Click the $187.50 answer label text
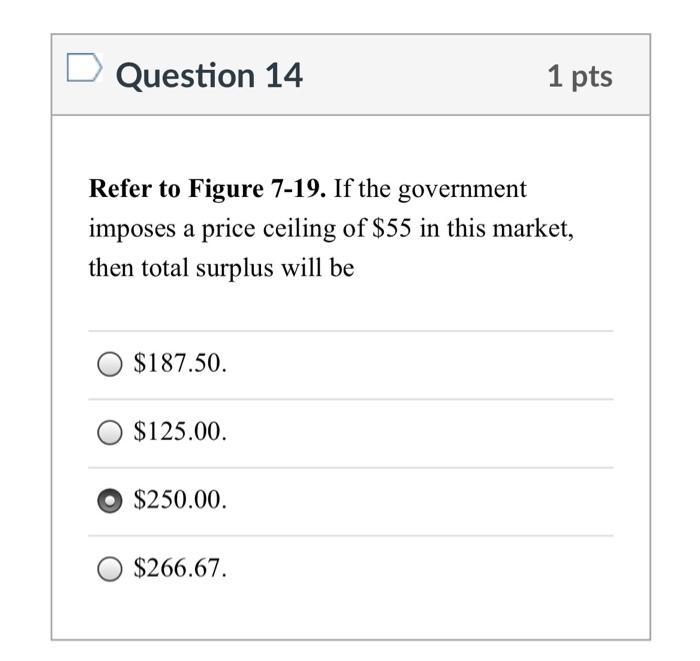700x661 pixels. pos(180,363)
